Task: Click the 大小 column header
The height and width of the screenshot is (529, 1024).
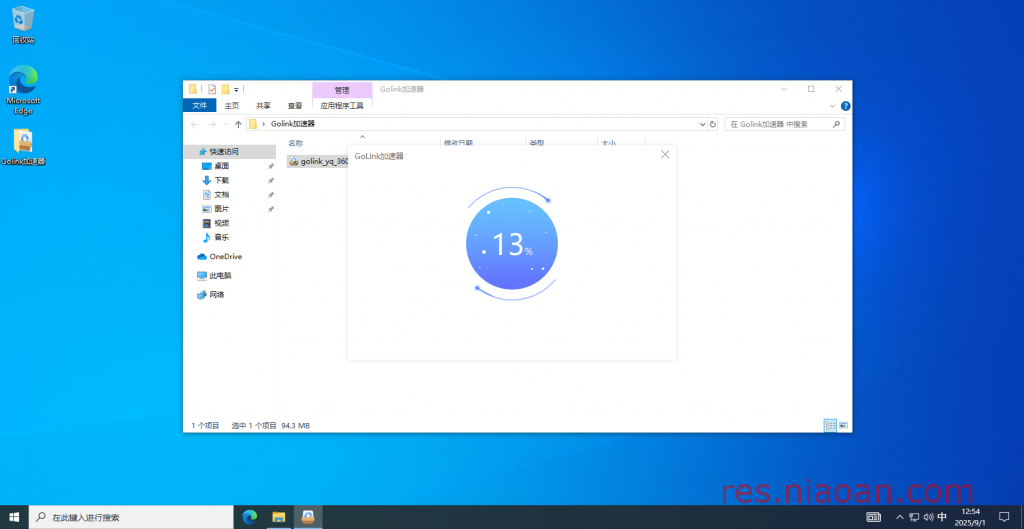Action: [608, 143]
